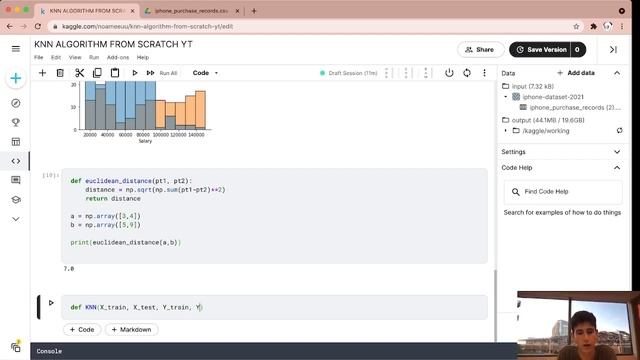Open the graduation cap courses icon
This screenshot has width=640, height=360.
(x=16, y=200)
